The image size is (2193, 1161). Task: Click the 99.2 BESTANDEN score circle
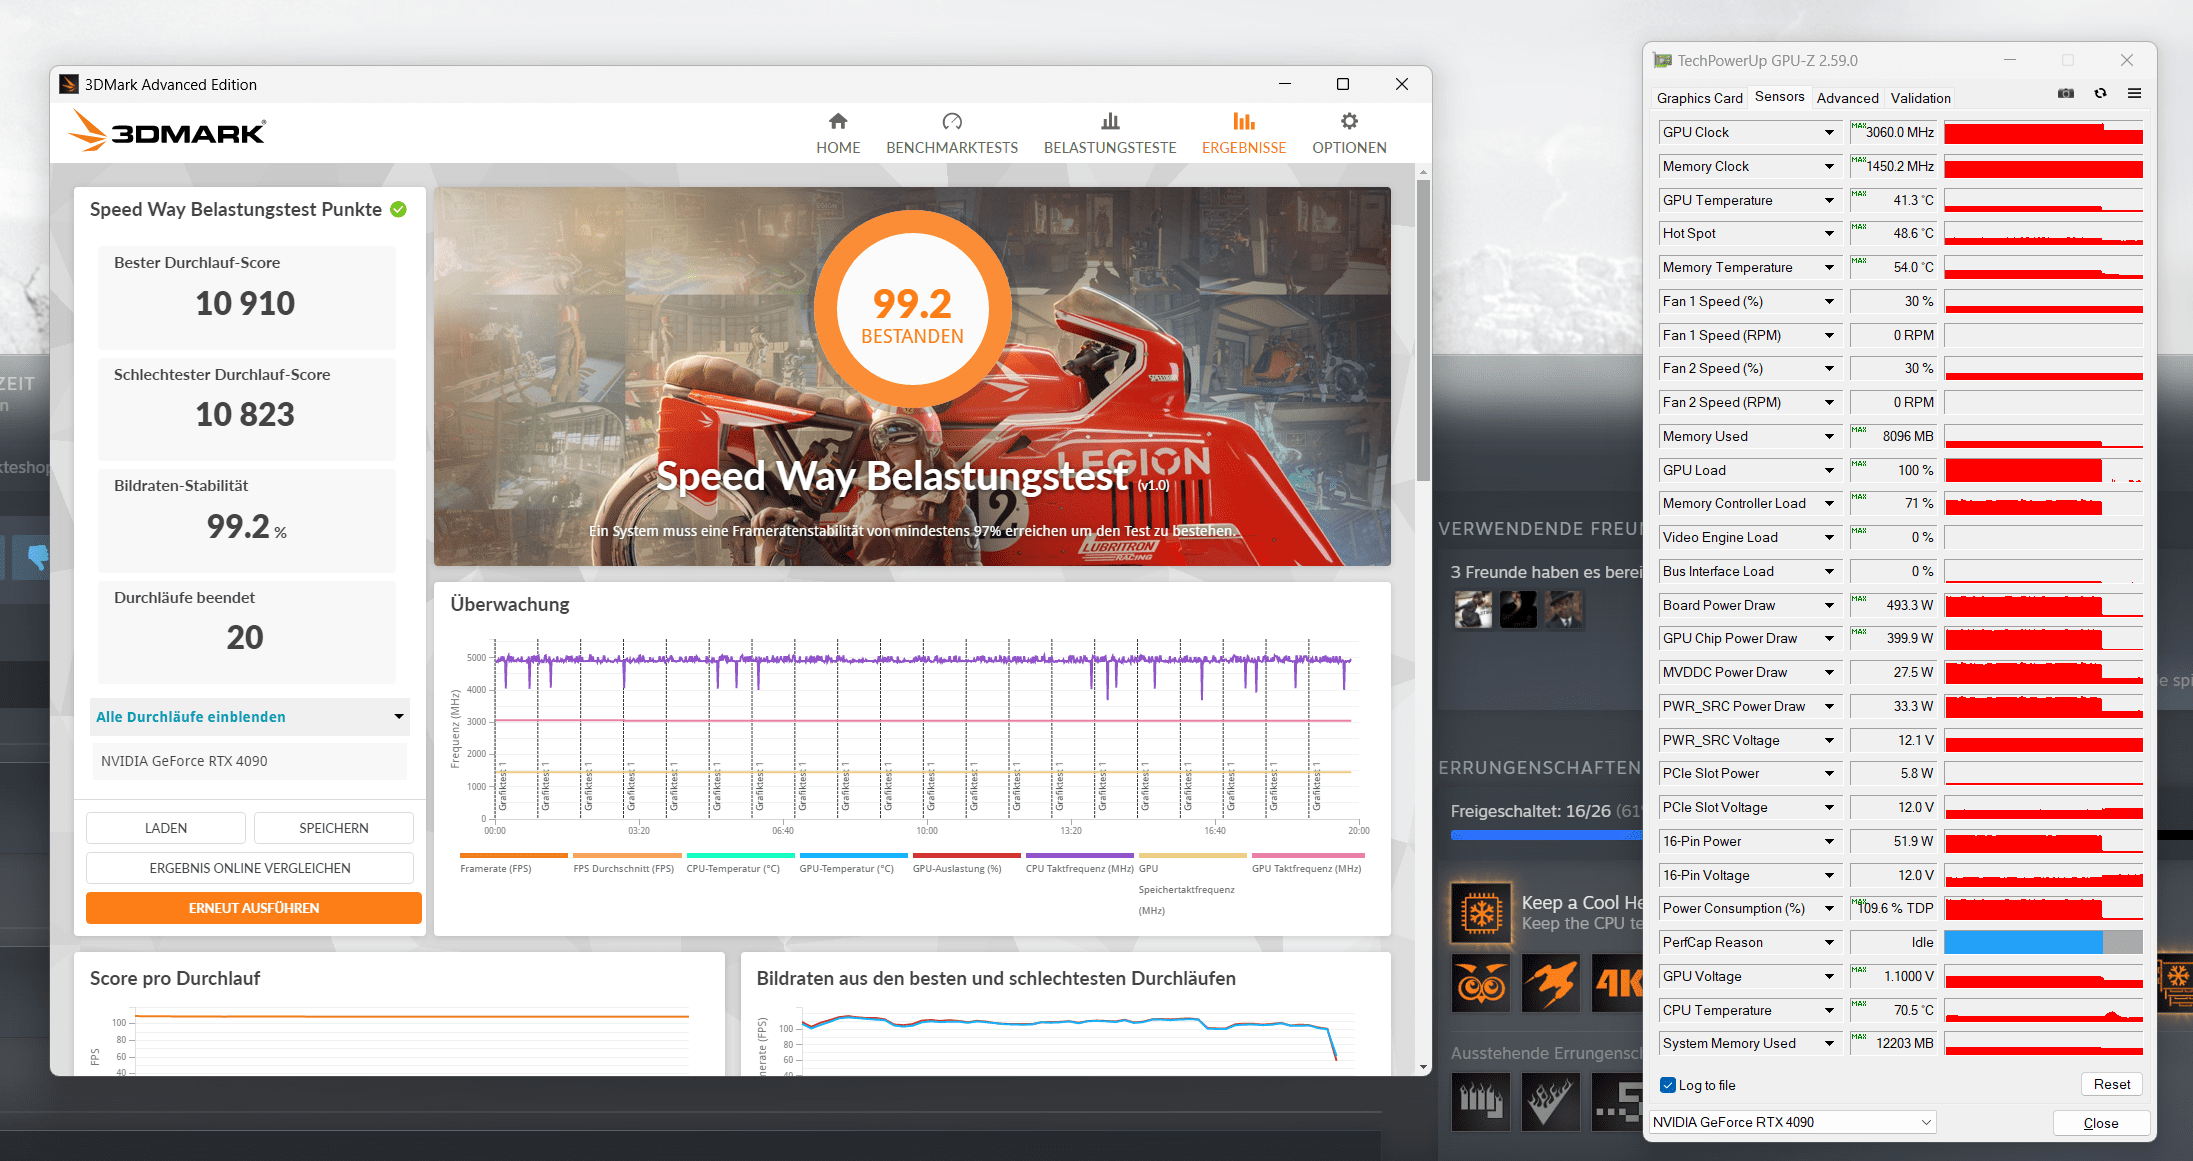[x=912, y=310]
